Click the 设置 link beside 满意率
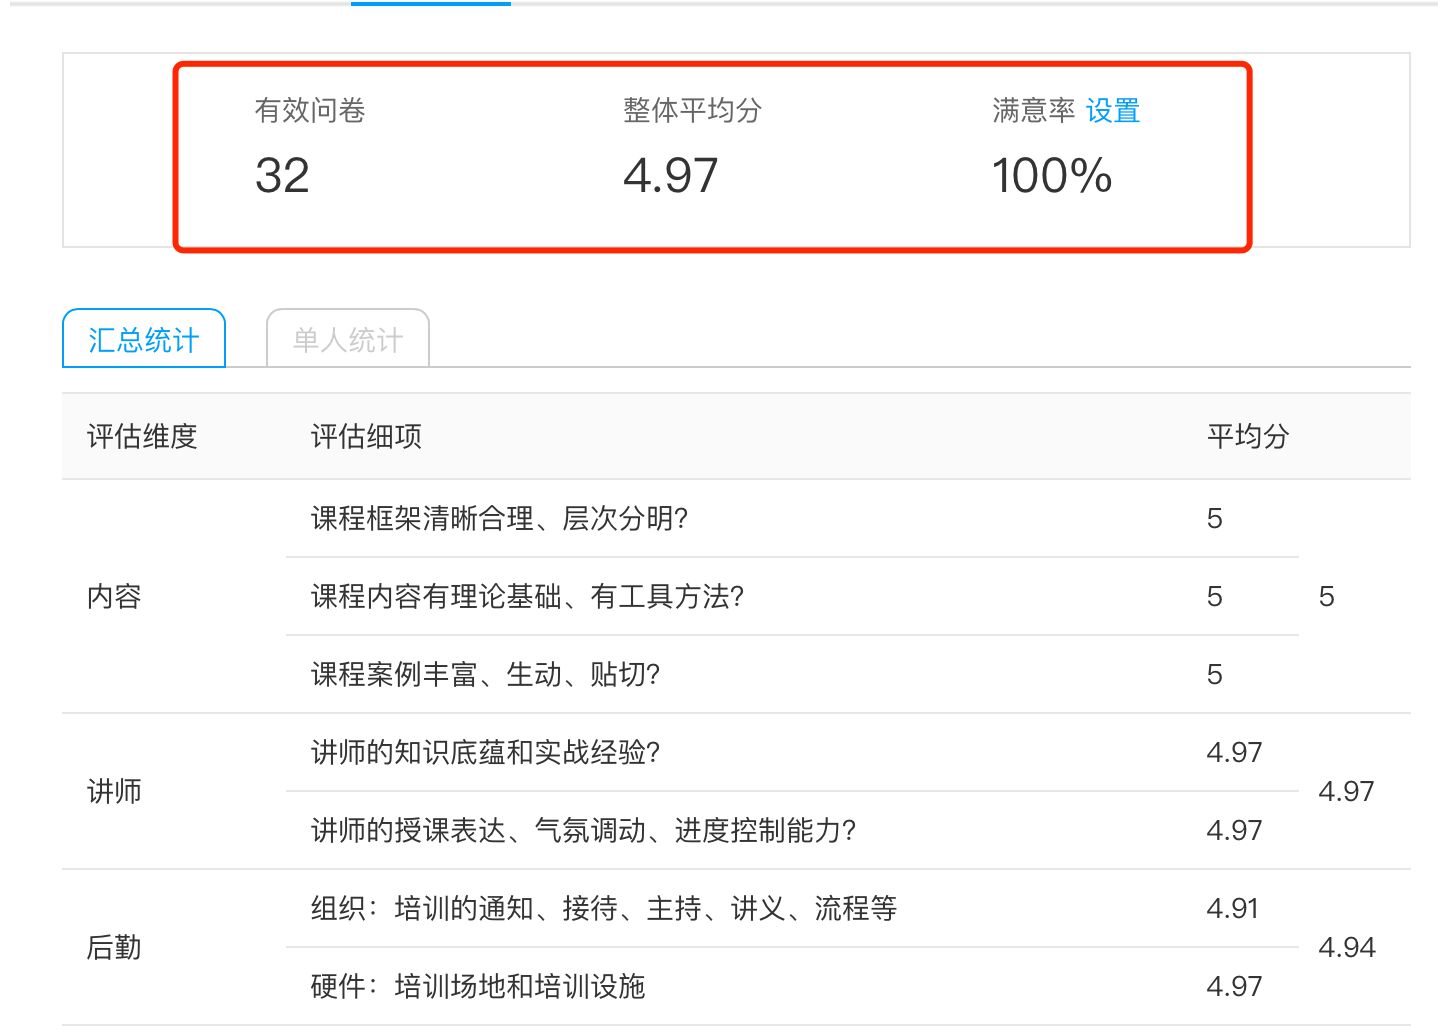Screen dimensions: 1438x1026 coord(1113,110)
